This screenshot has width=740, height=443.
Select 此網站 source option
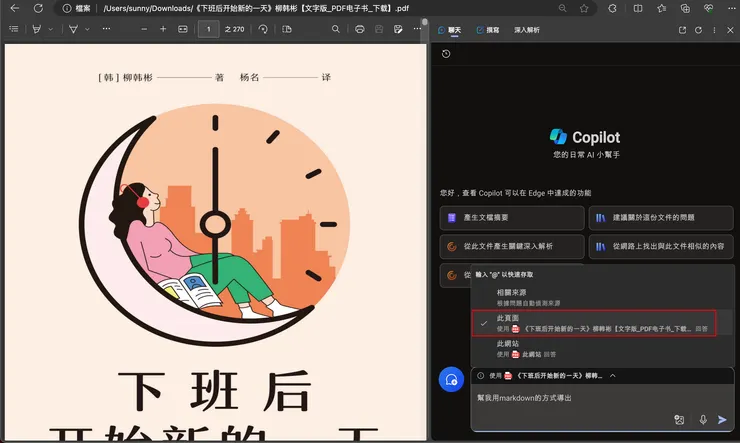tap(602, 349)
